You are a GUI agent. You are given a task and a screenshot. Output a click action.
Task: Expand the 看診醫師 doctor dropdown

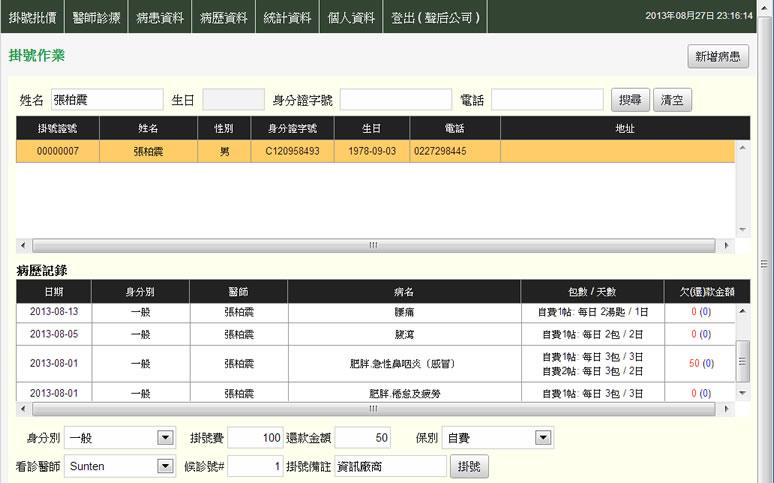(165, 466)
